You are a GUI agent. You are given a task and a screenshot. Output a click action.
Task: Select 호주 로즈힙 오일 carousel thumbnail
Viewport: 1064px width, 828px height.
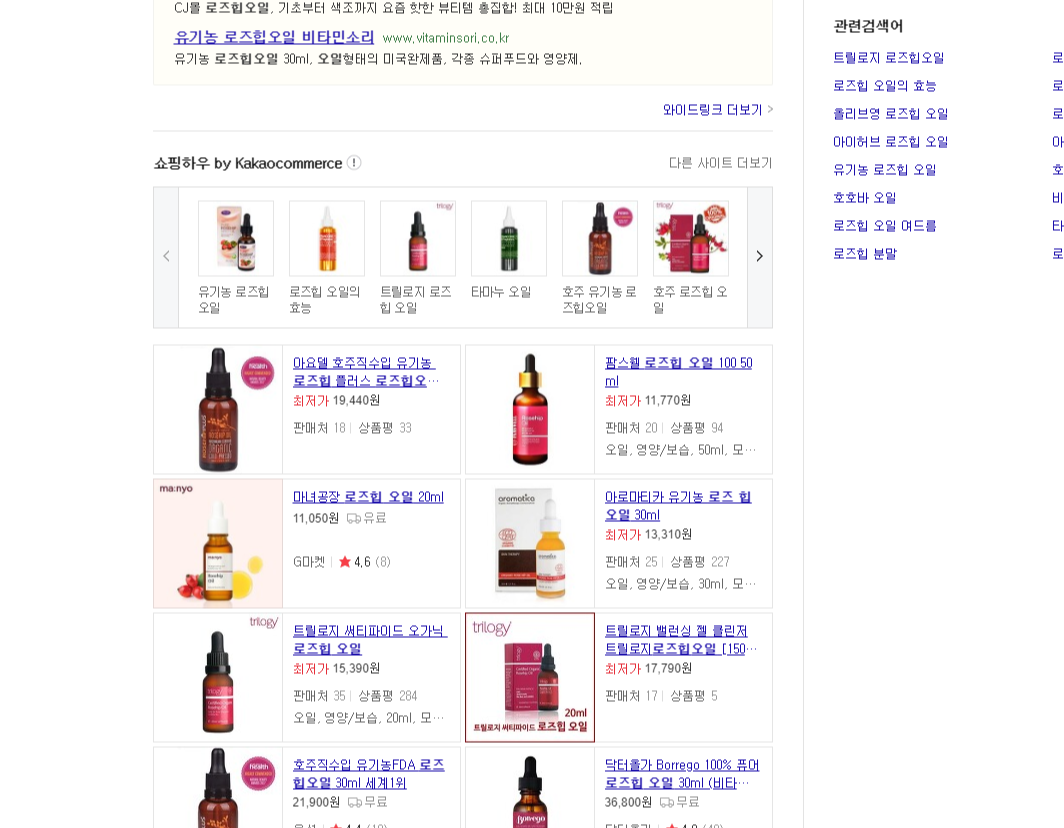pos(691,238)
